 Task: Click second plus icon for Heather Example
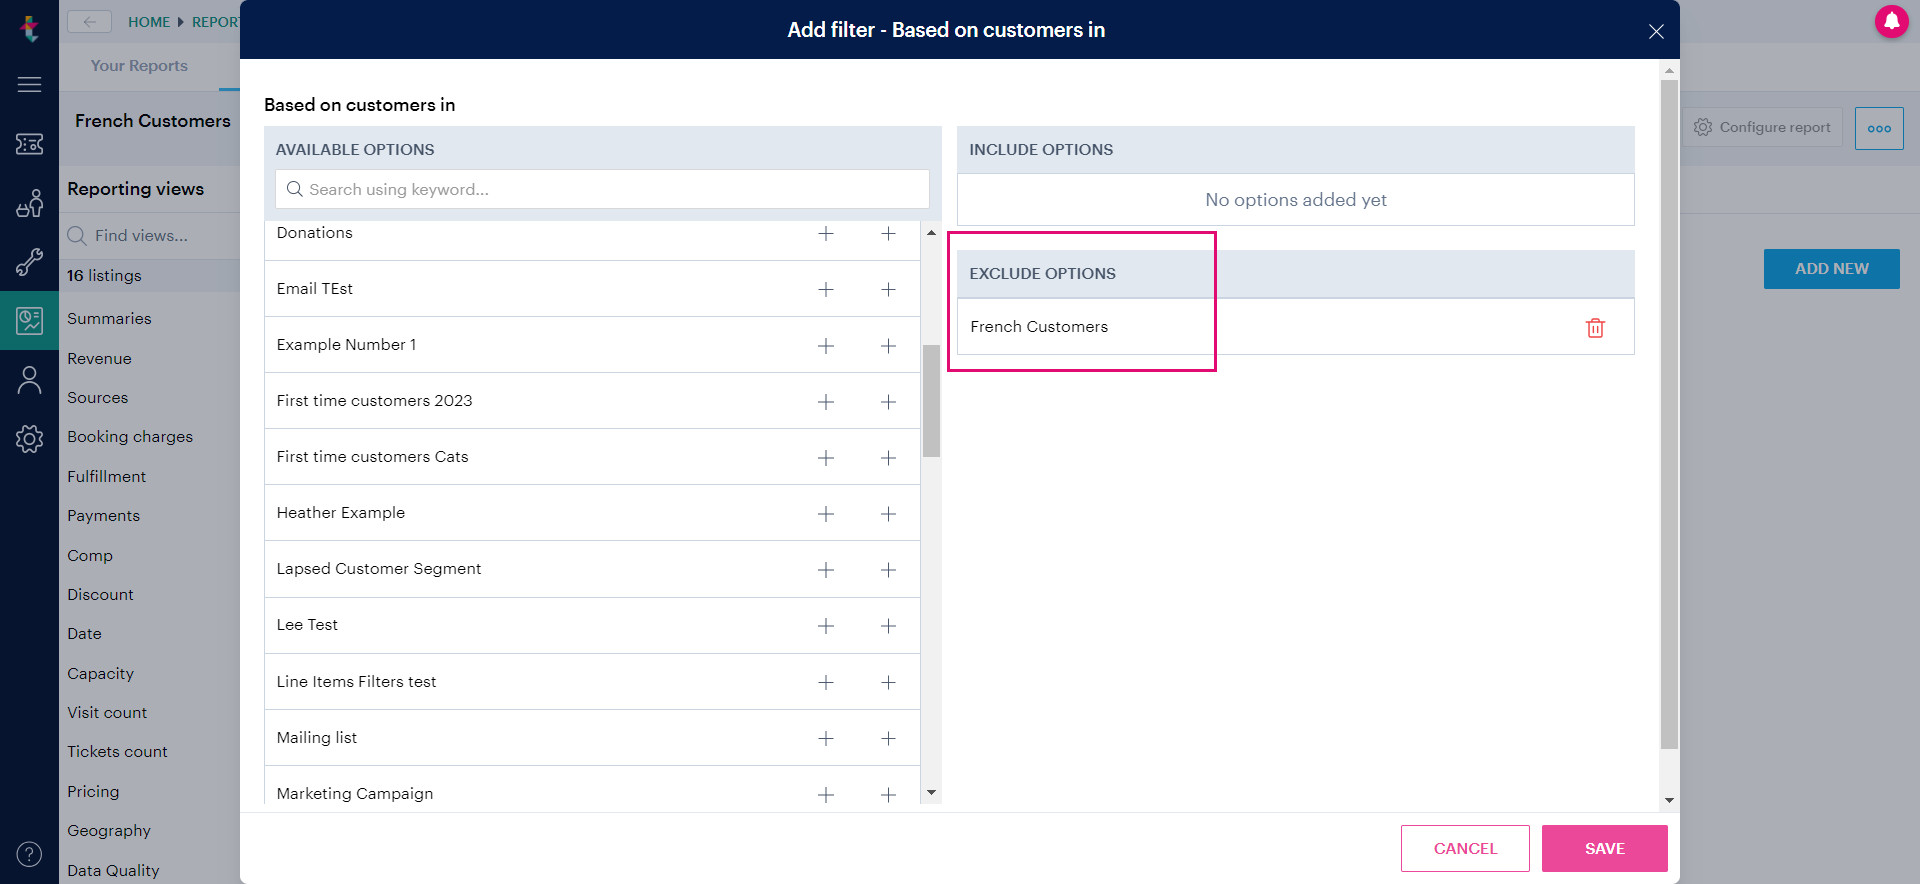[888, 513]
